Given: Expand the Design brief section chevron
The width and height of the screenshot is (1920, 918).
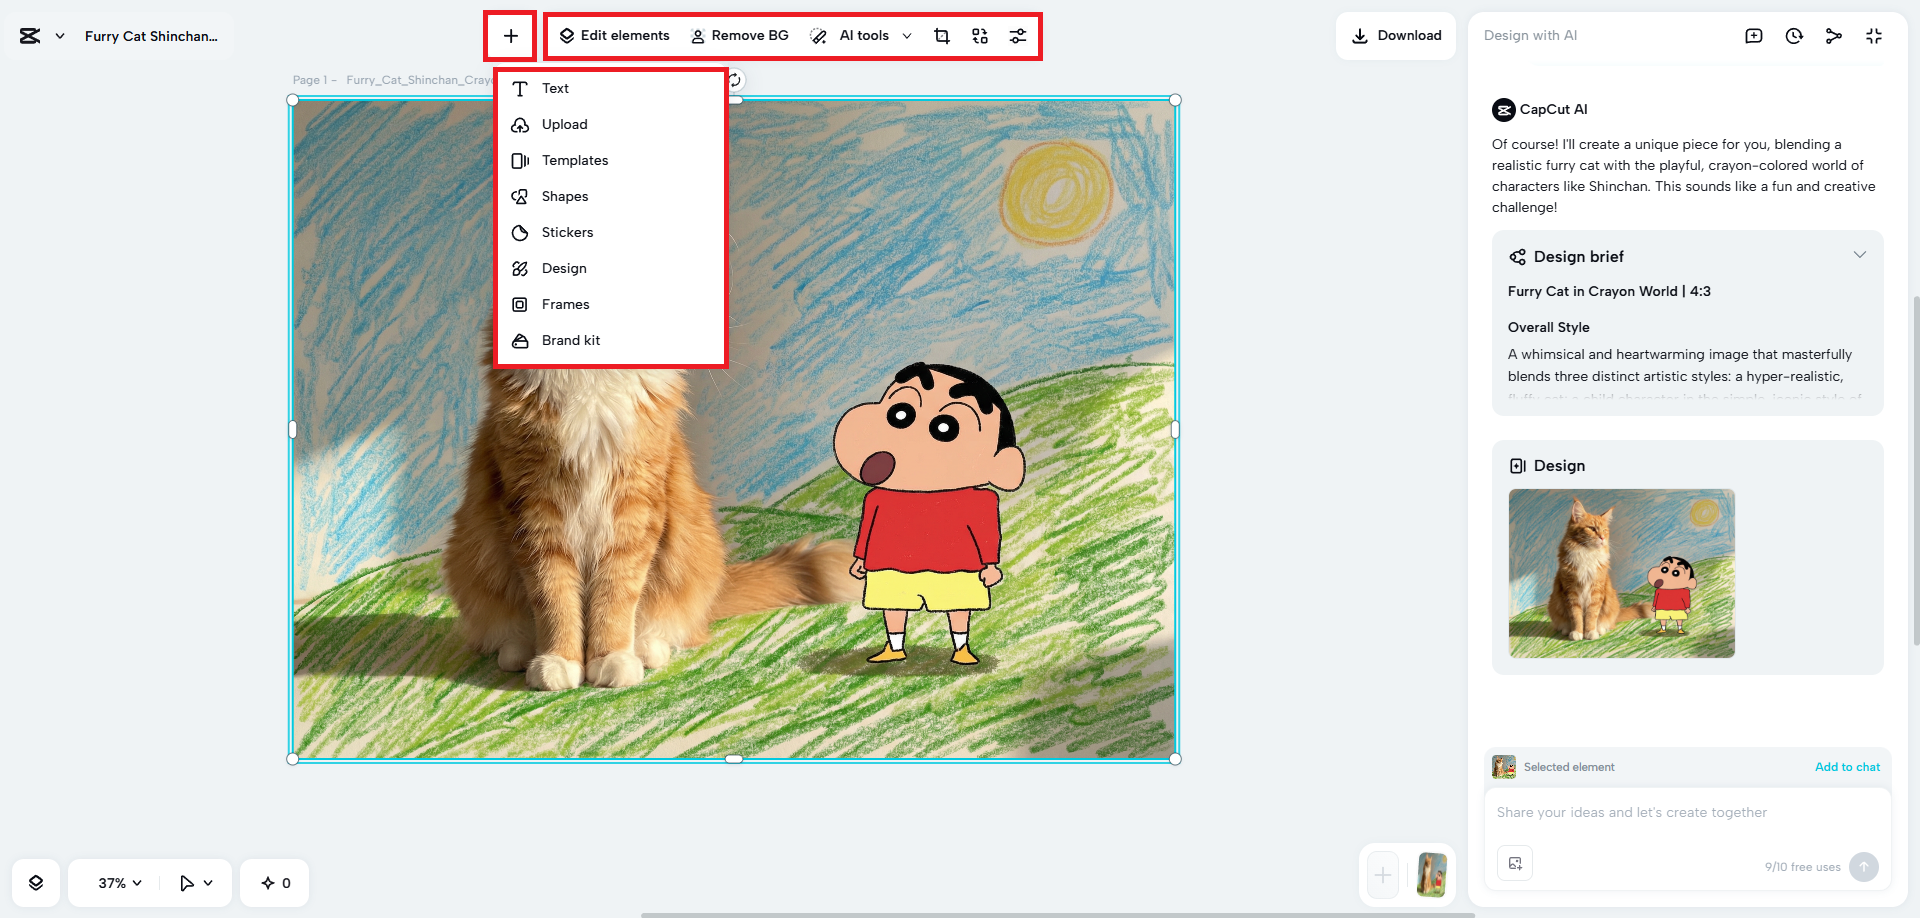Looking at the screenshot, I should click(x=1860, y=255).
